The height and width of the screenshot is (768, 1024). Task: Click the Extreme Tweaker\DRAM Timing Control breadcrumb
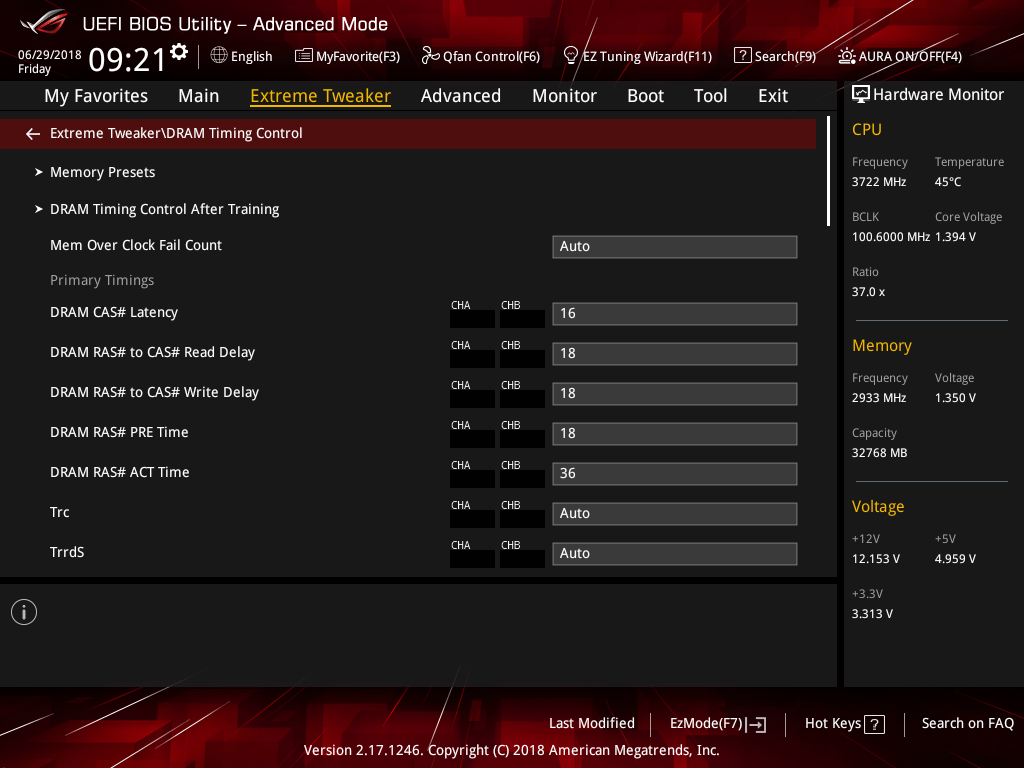coord(176,134)
